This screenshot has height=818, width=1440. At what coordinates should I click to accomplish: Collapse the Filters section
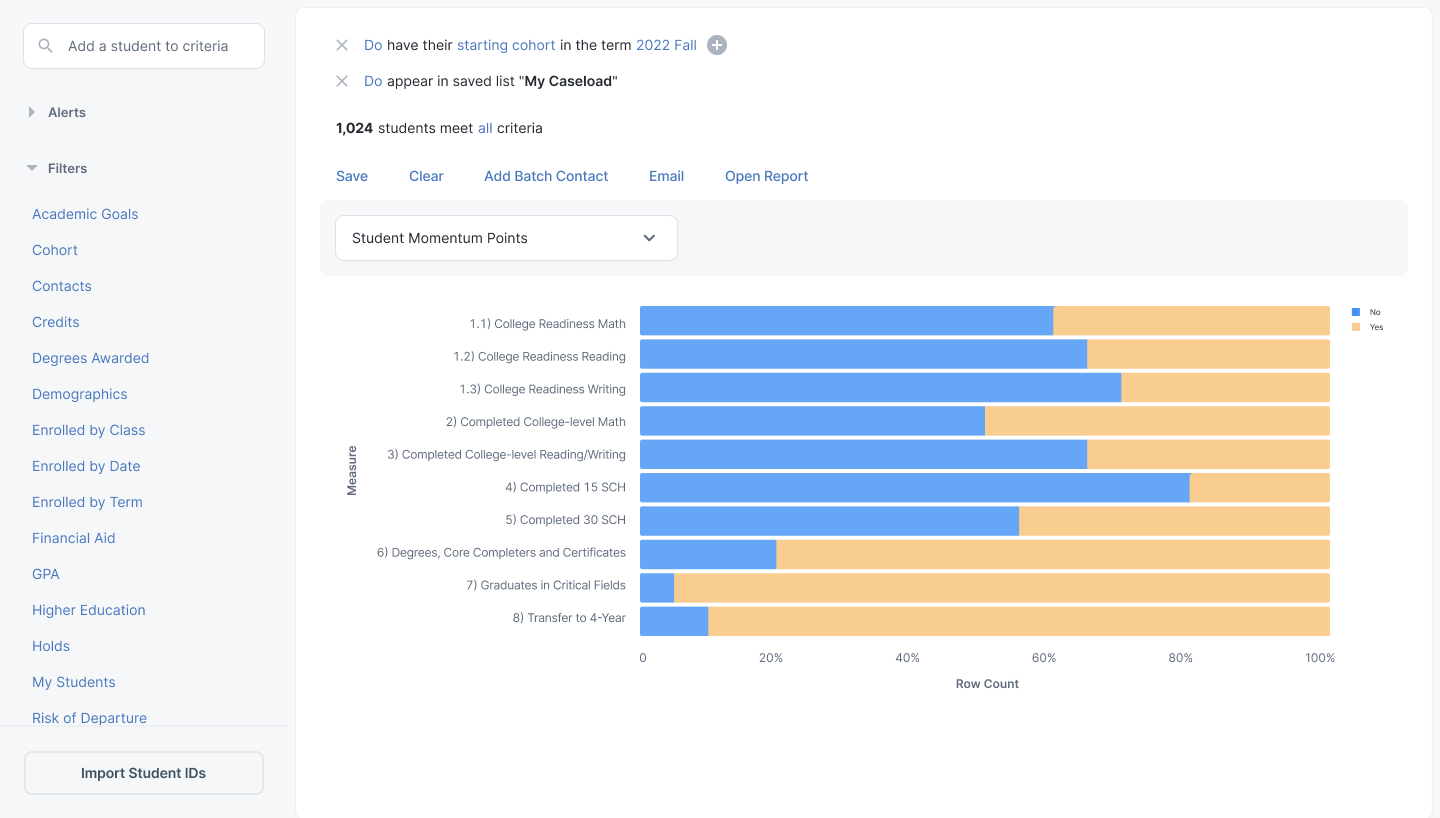tap(32, 168)
